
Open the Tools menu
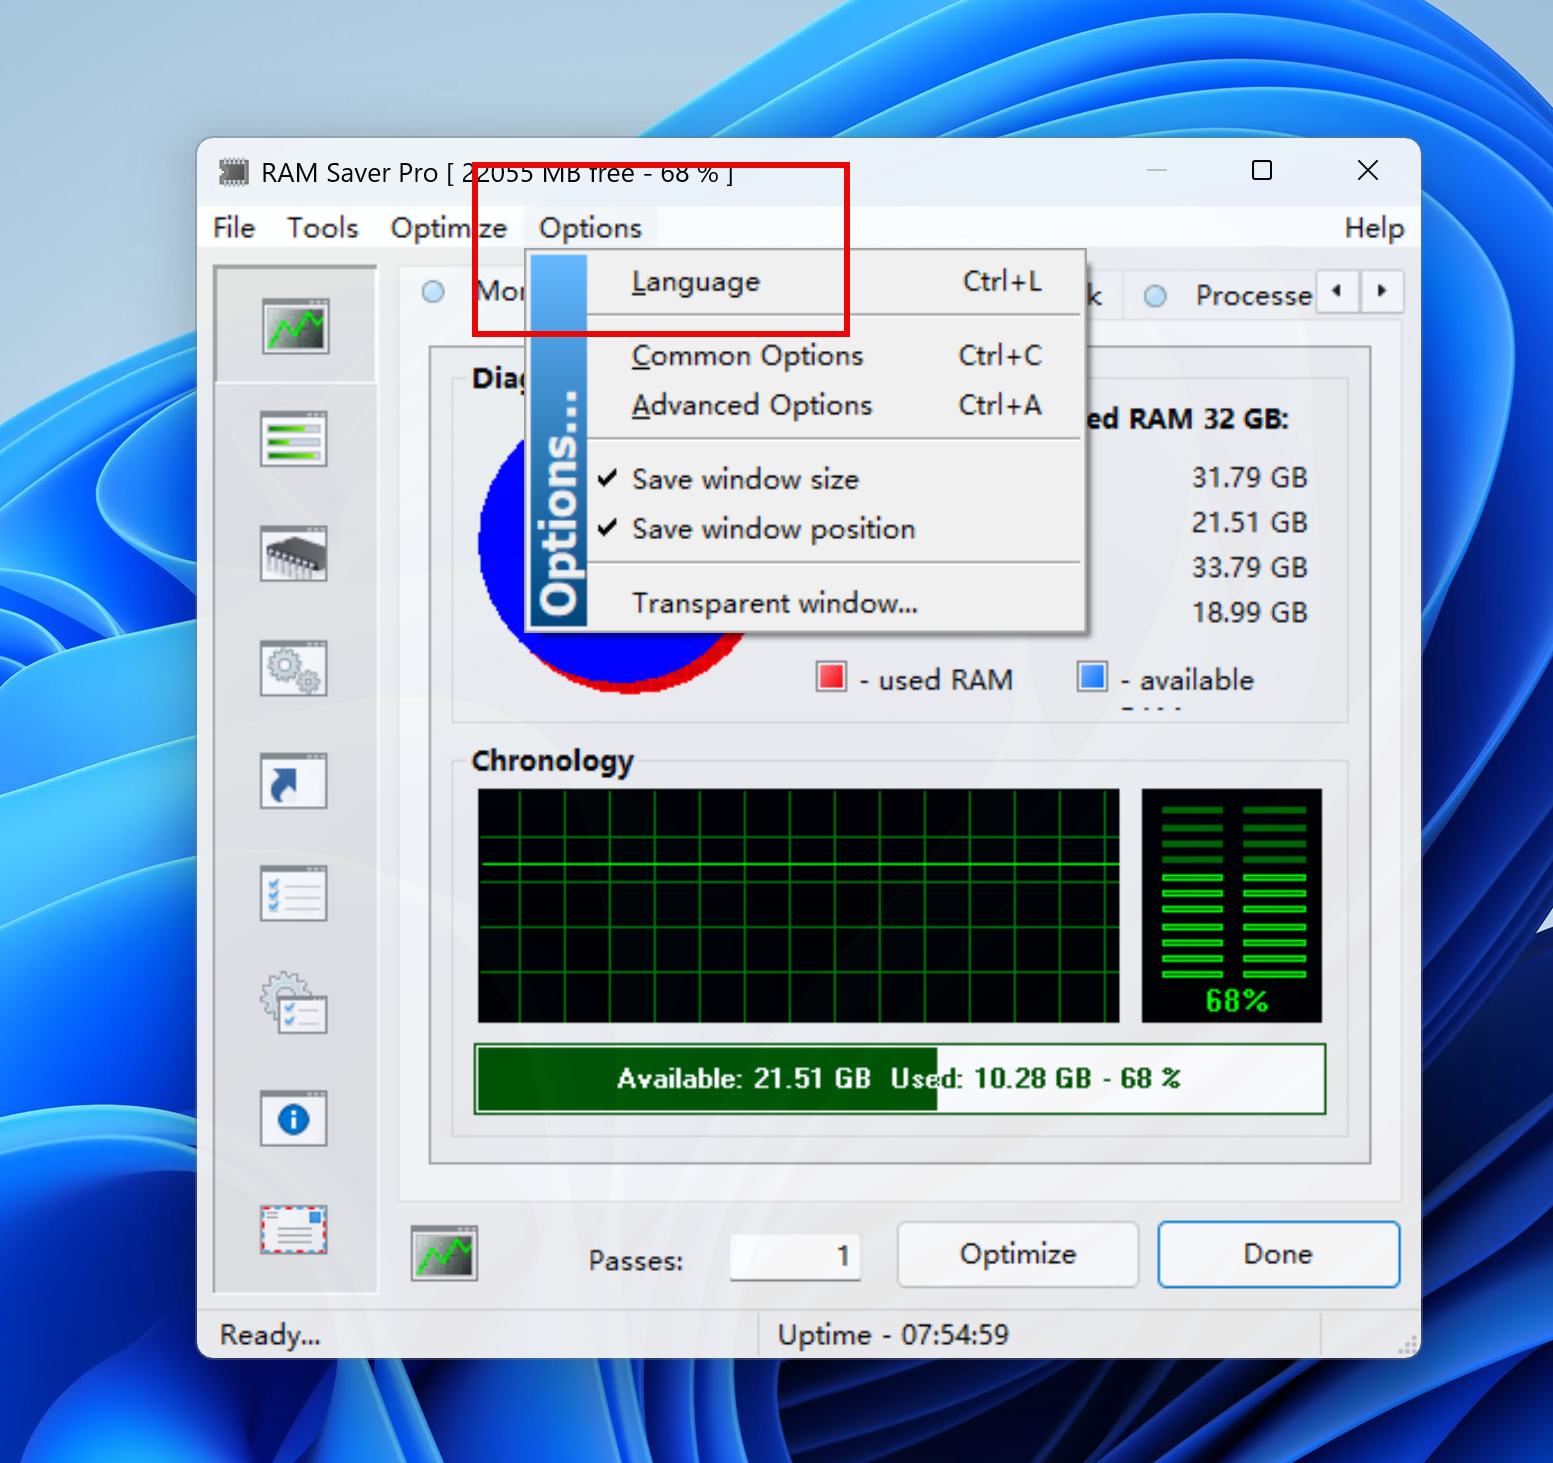(x=322, y=228)
